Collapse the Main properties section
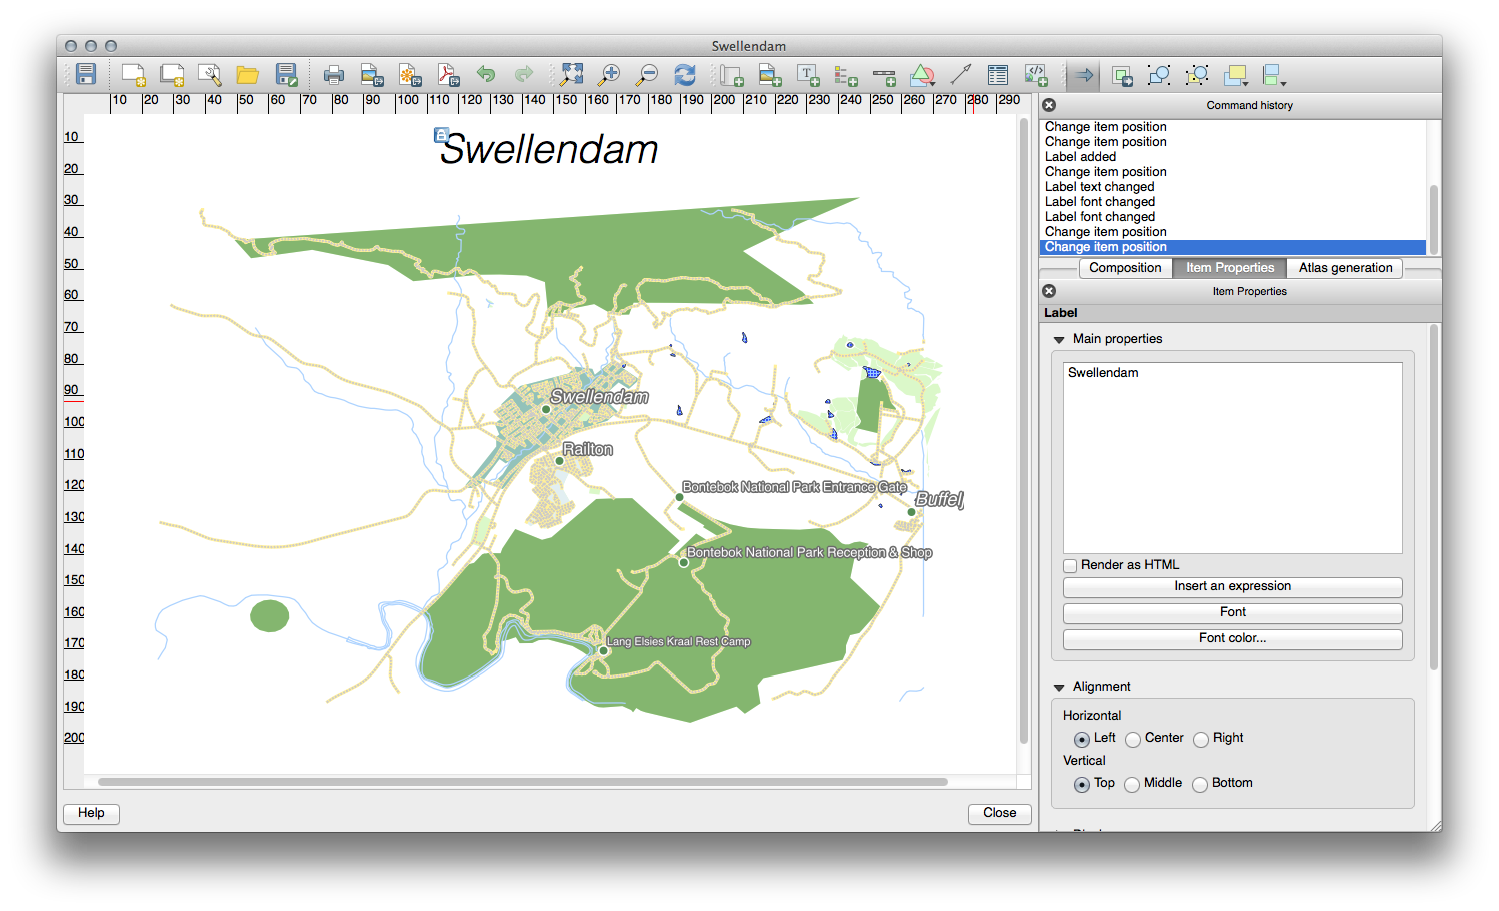The height and width of the screenshot is (911, 1499). pos(1059,340)
